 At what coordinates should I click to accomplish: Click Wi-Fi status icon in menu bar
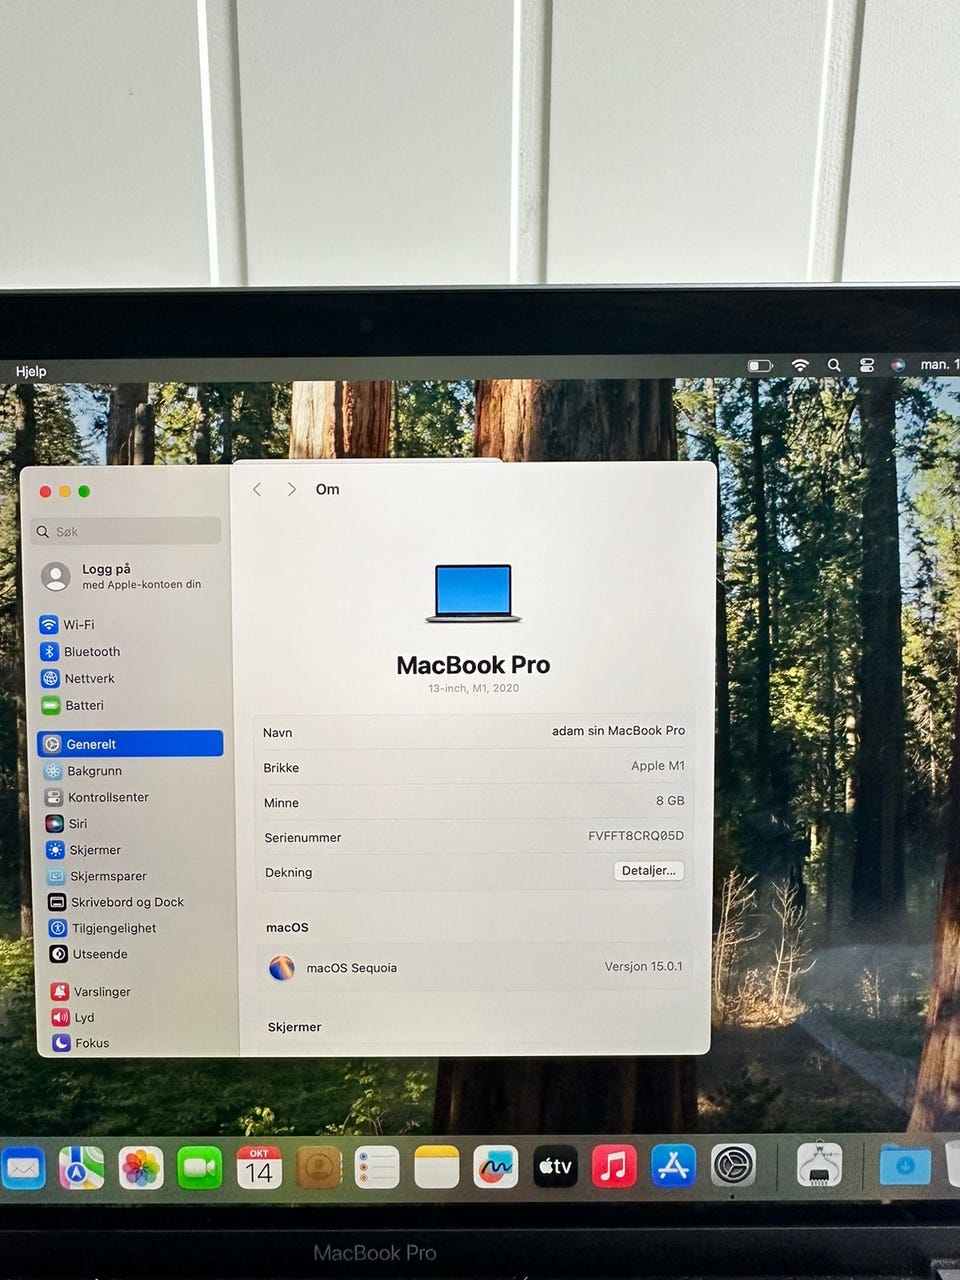tap(800, 365)
